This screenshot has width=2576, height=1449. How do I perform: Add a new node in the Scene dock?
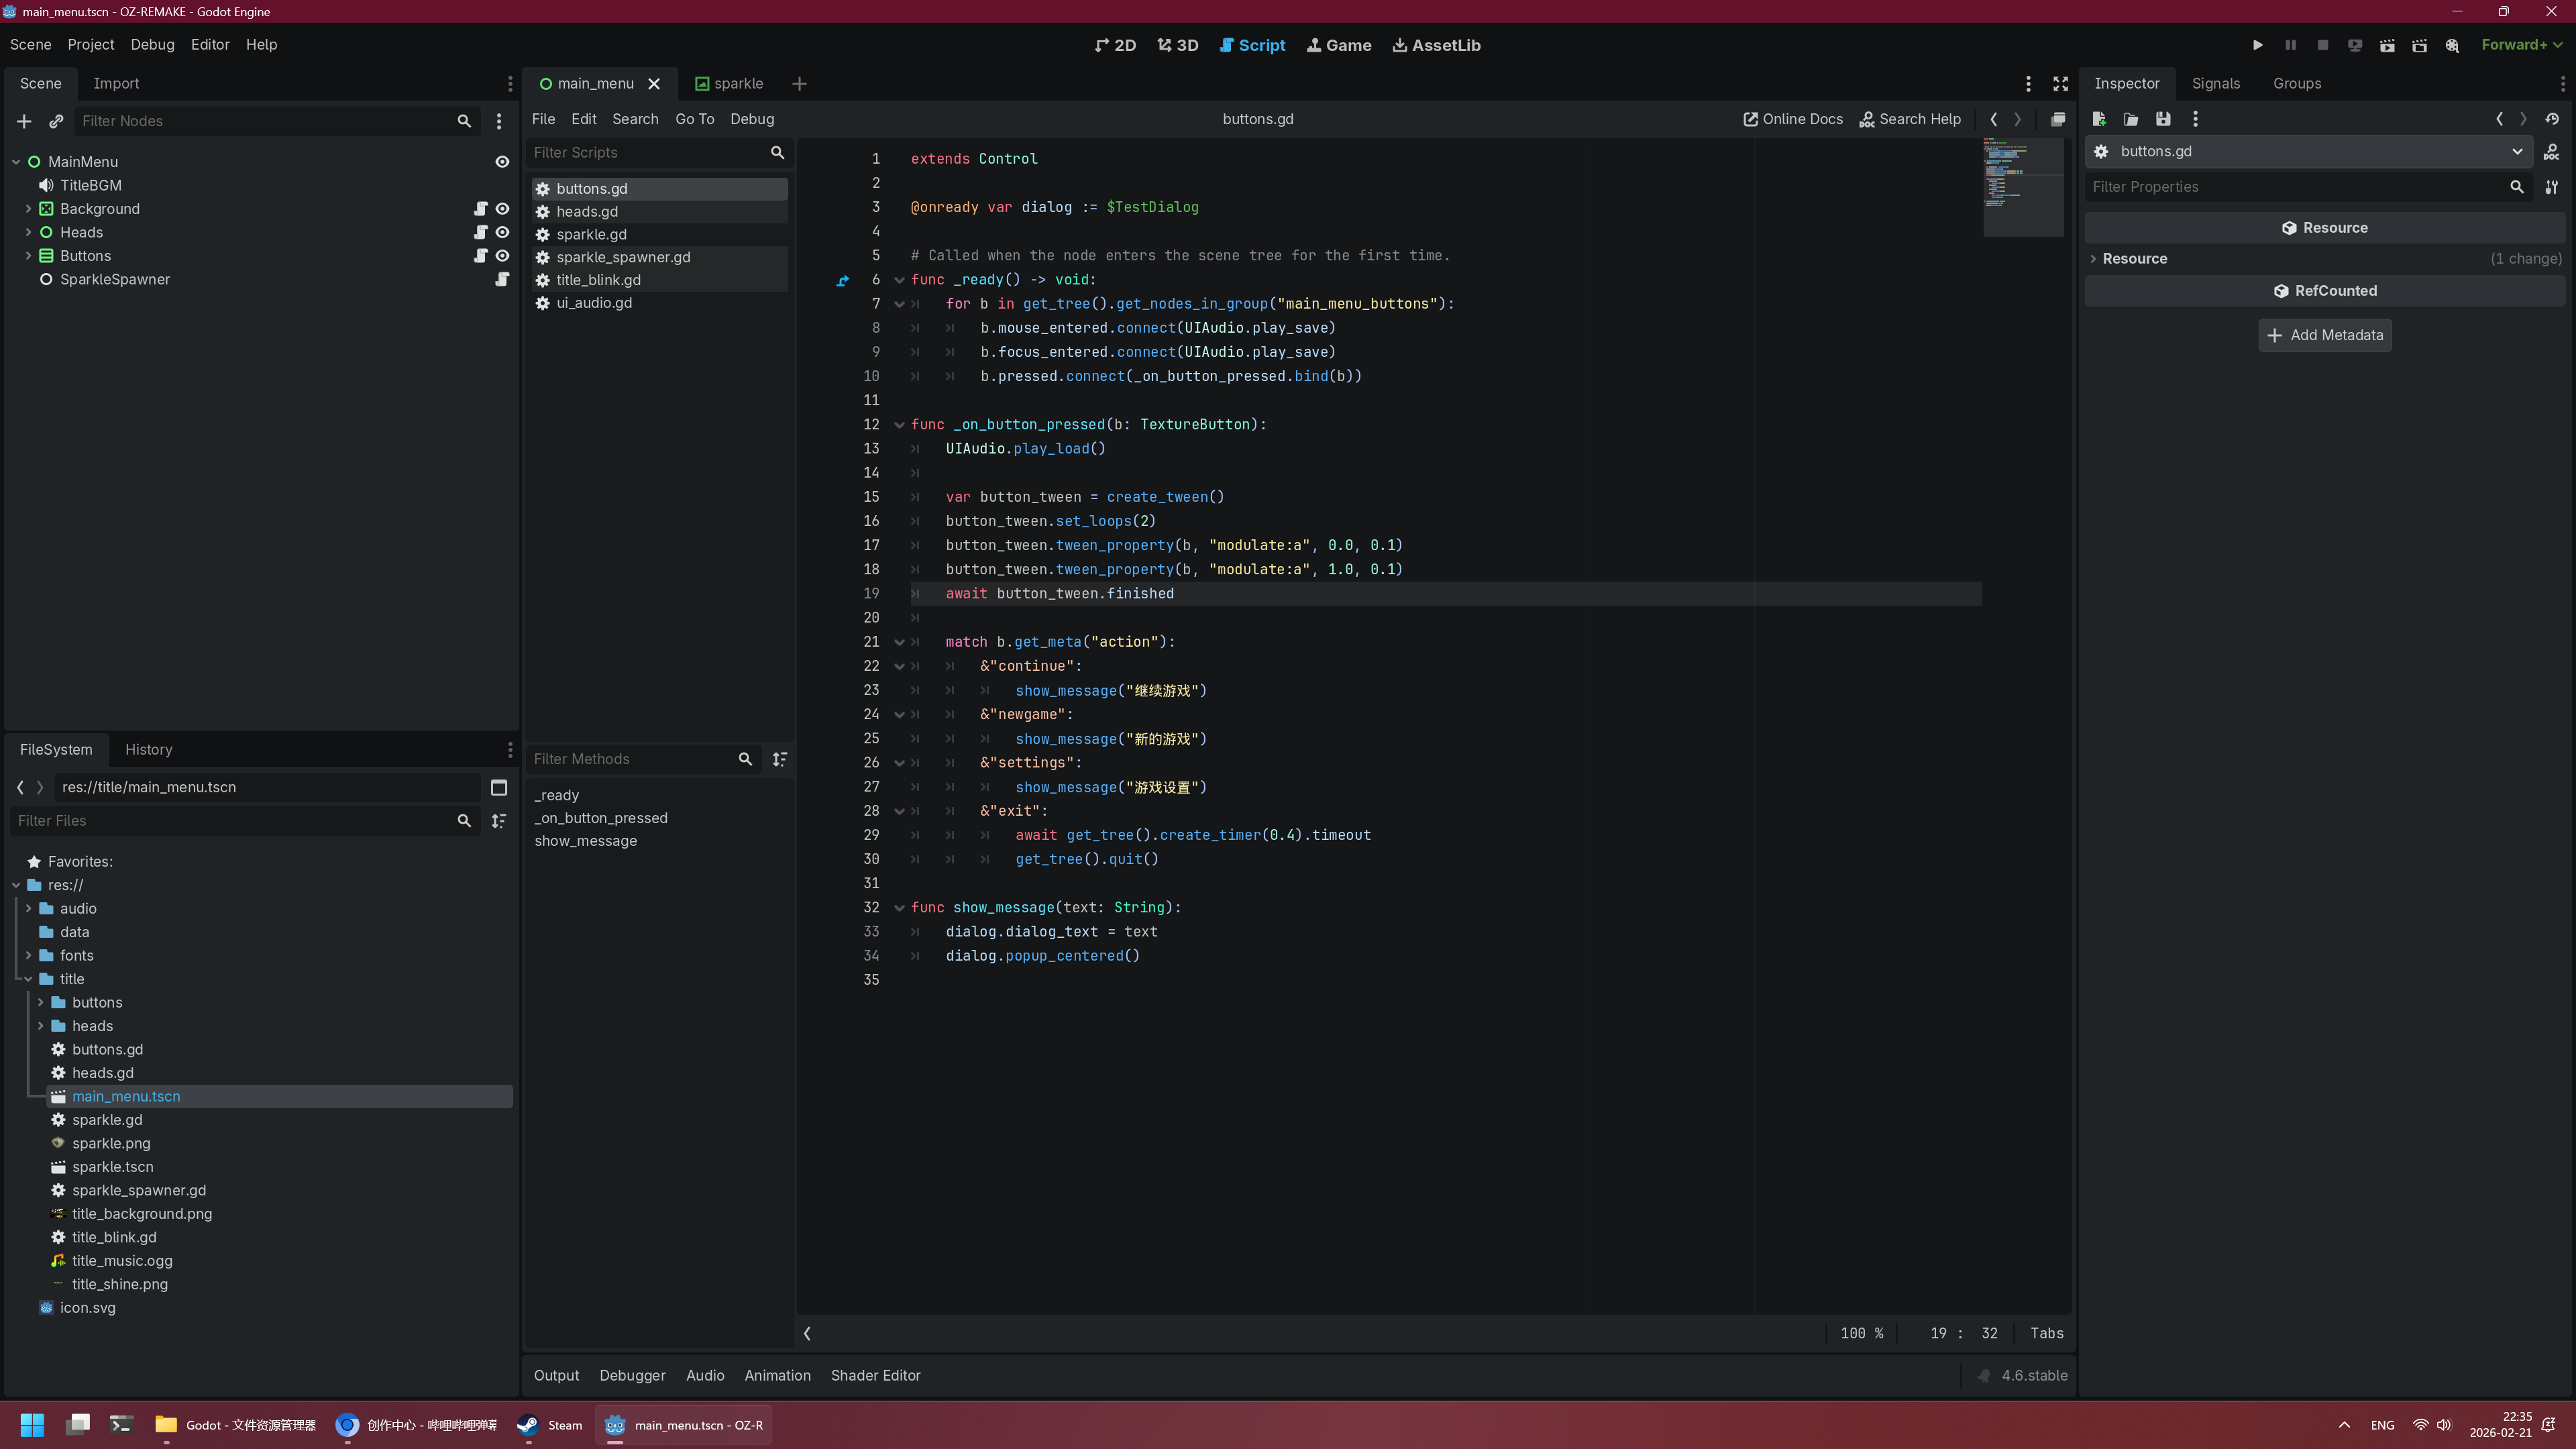coord(24,121)
